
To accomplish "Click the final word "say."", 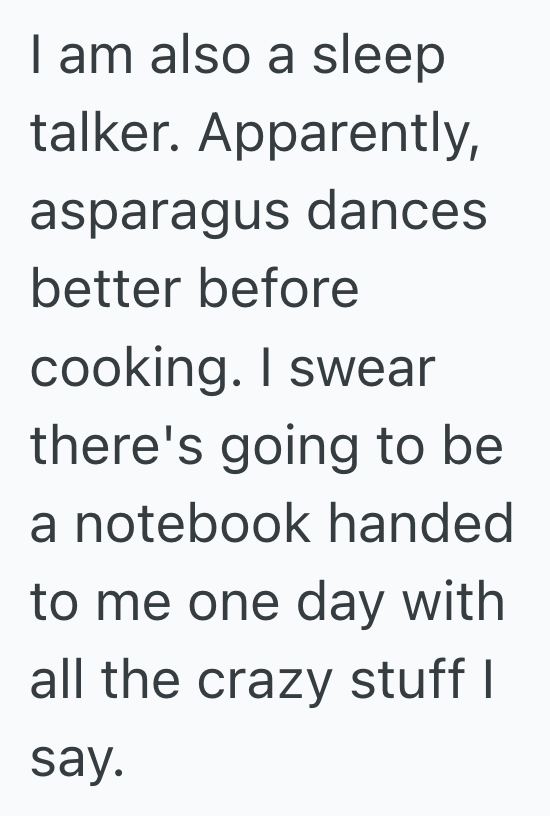I will [77, 760].
